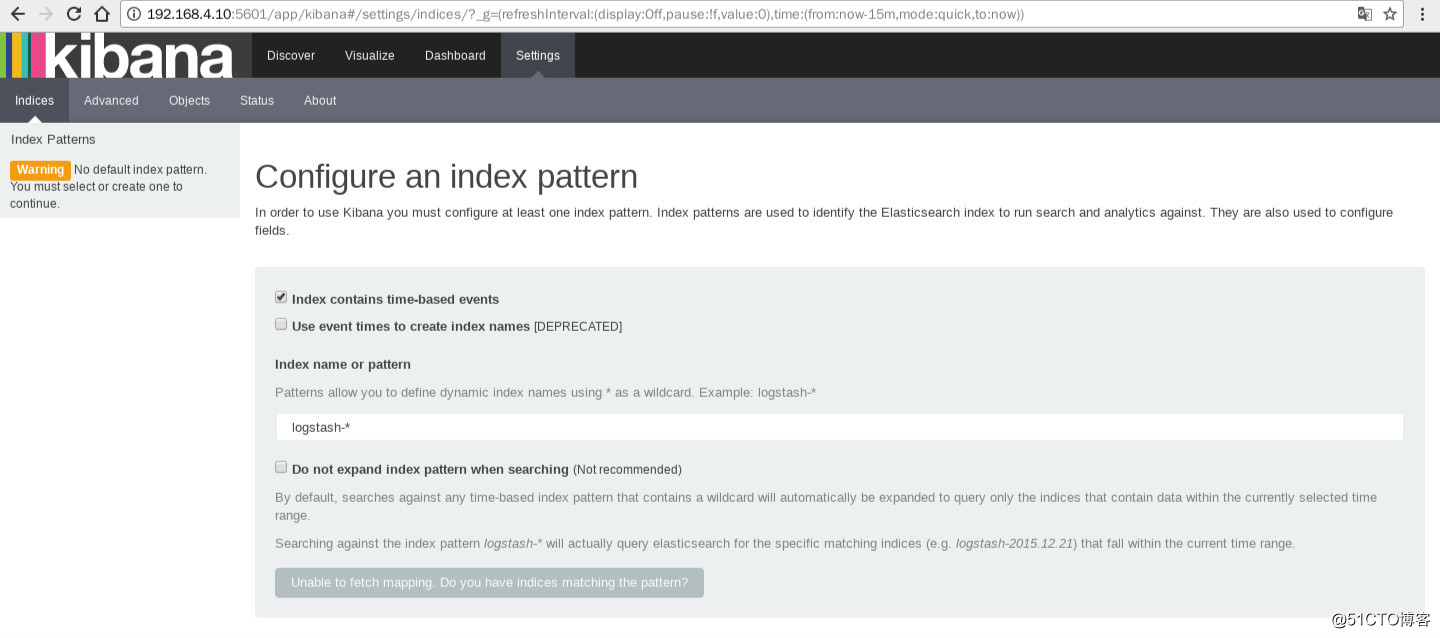1440x638 pixels.
Task: Click the Configure an index pattern heading
Action: (x=446, y=176)
